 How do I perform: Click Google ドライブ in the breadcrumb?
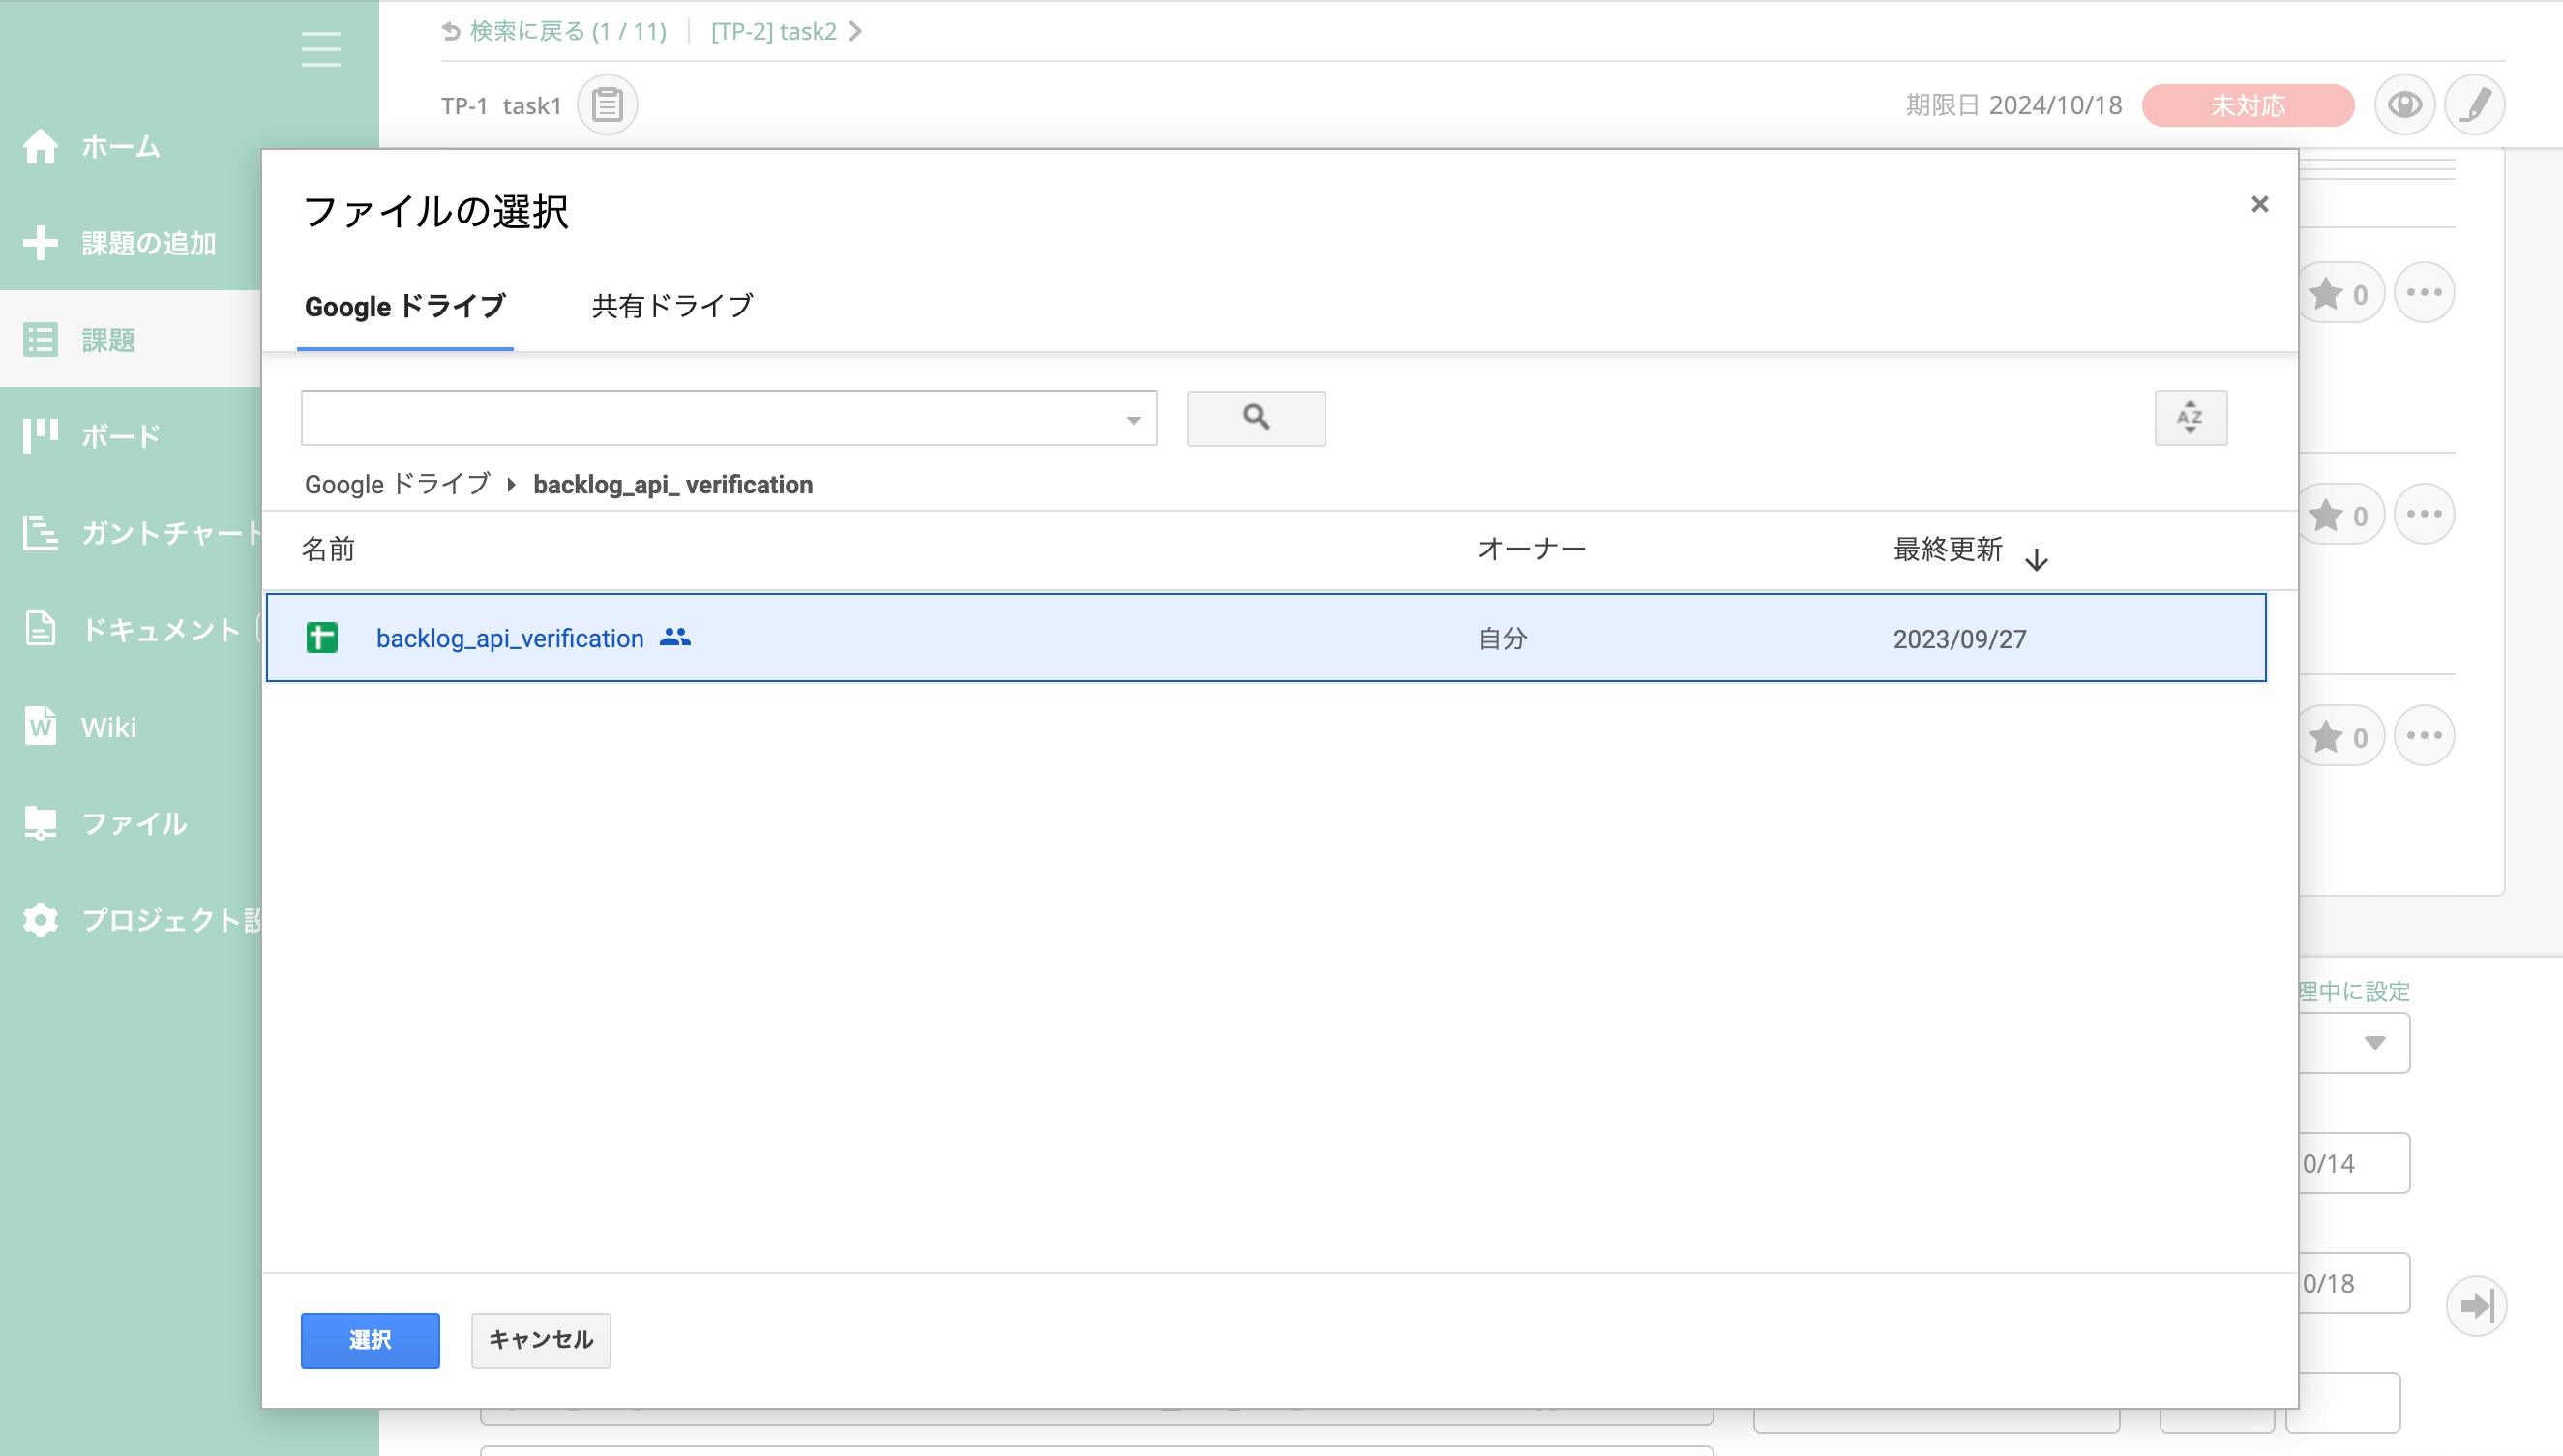[x=397, y=485]
